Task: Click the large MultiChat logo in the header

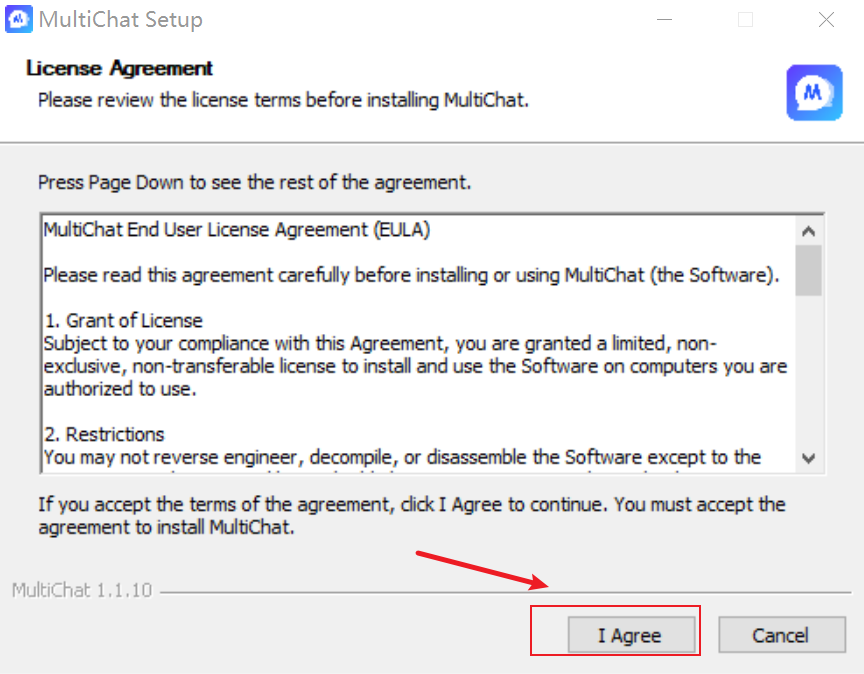Action: coord(814,93)
